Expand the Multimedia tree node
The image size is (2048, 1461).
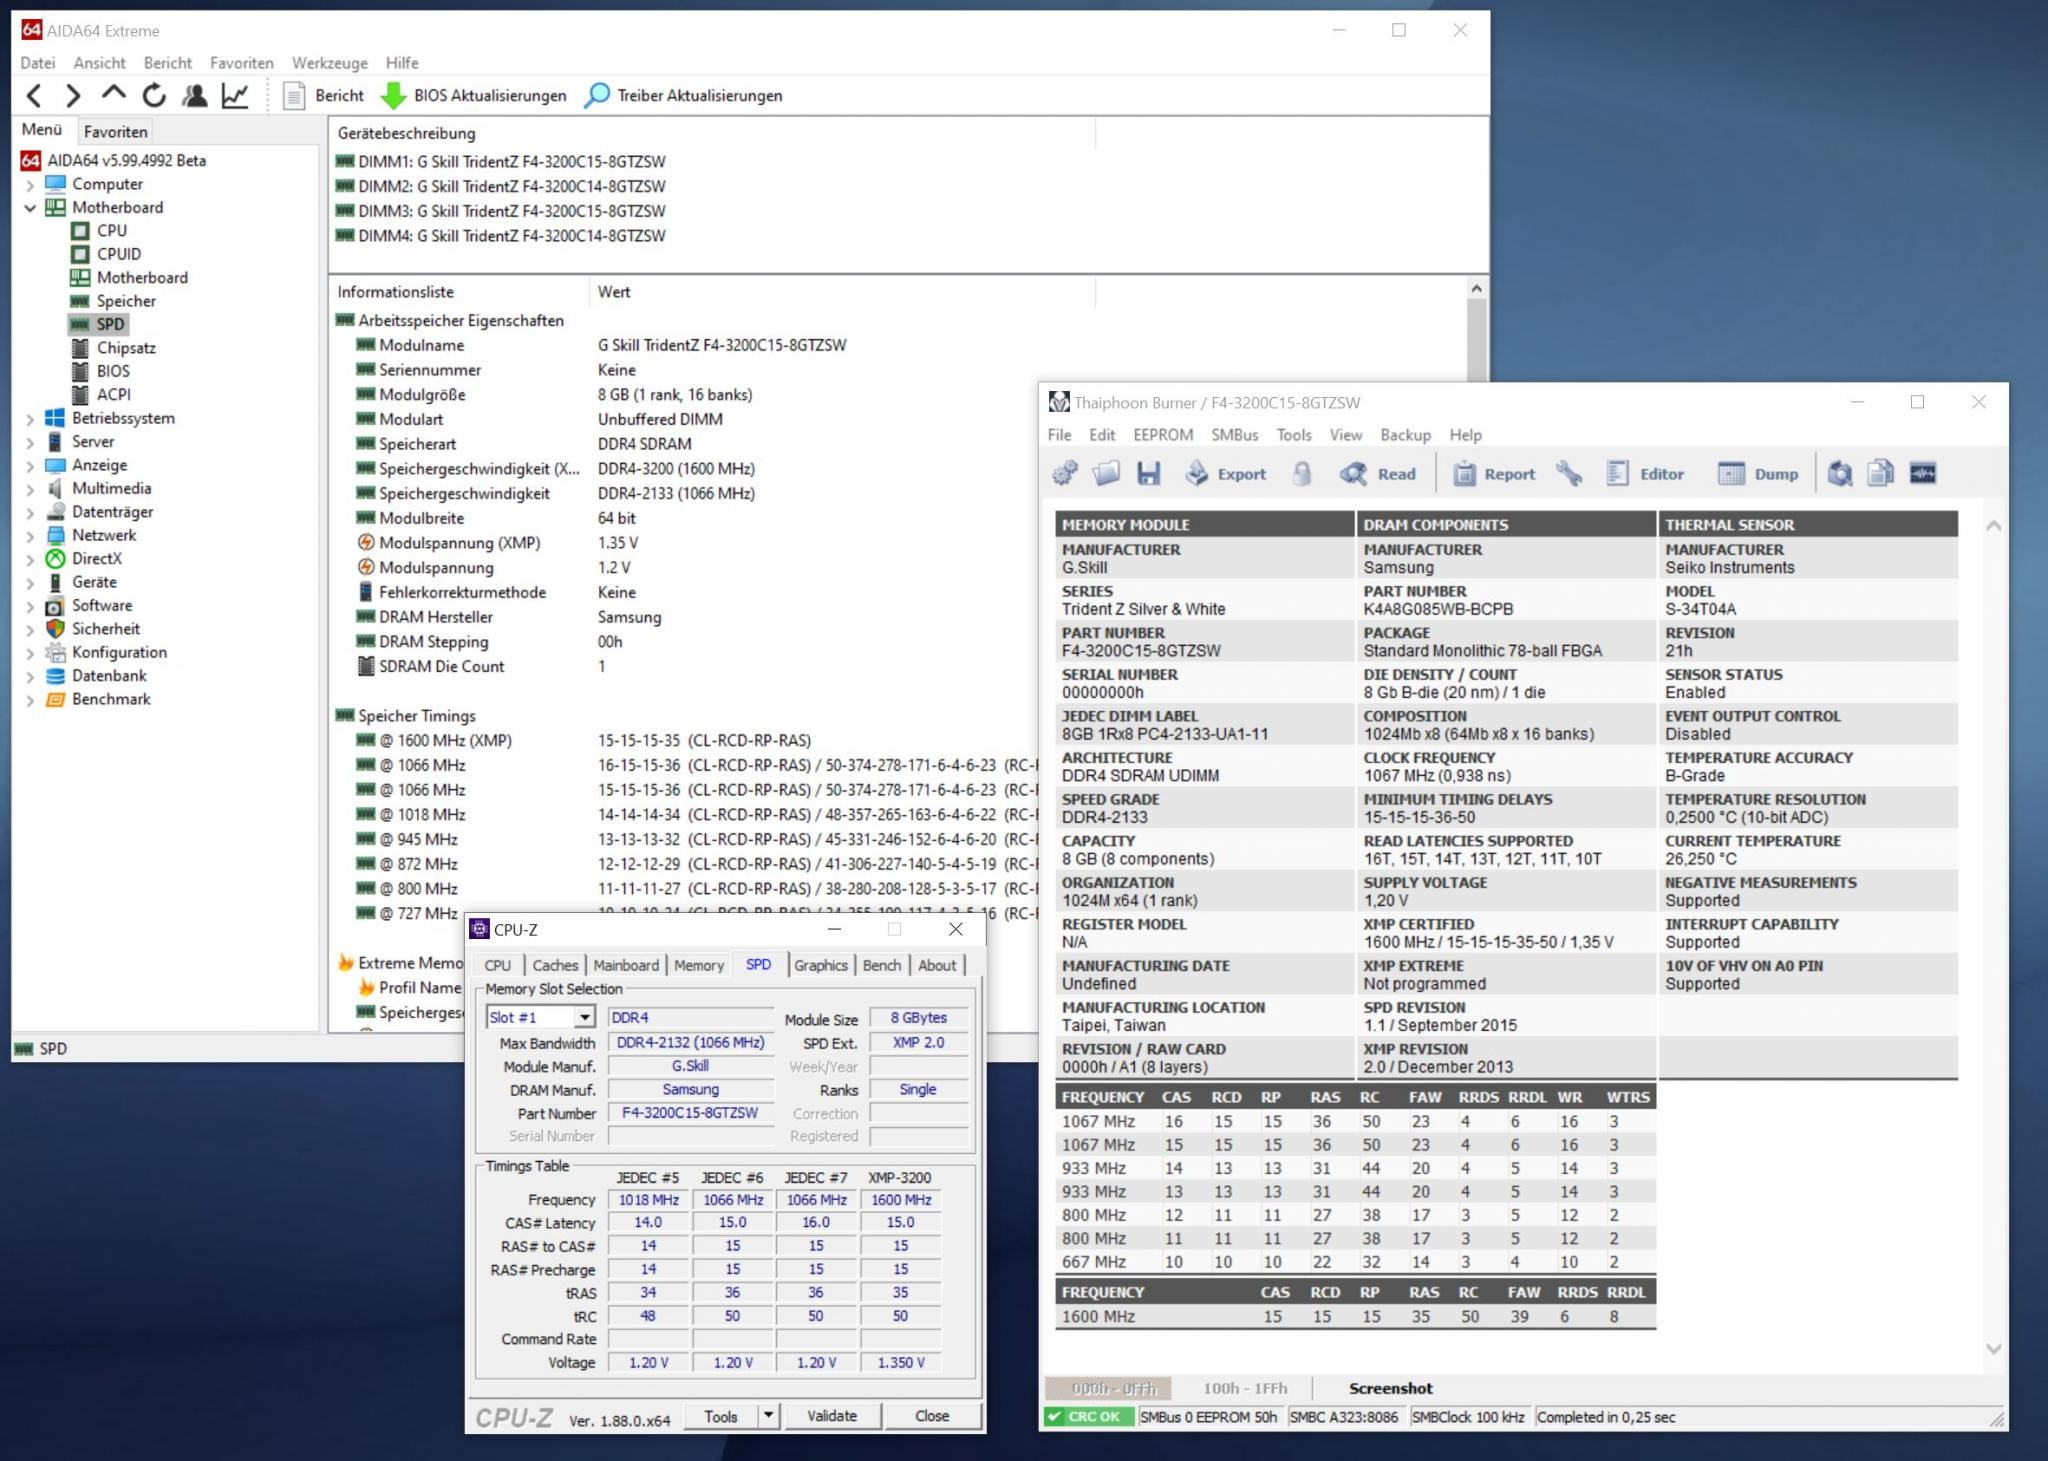30,489
